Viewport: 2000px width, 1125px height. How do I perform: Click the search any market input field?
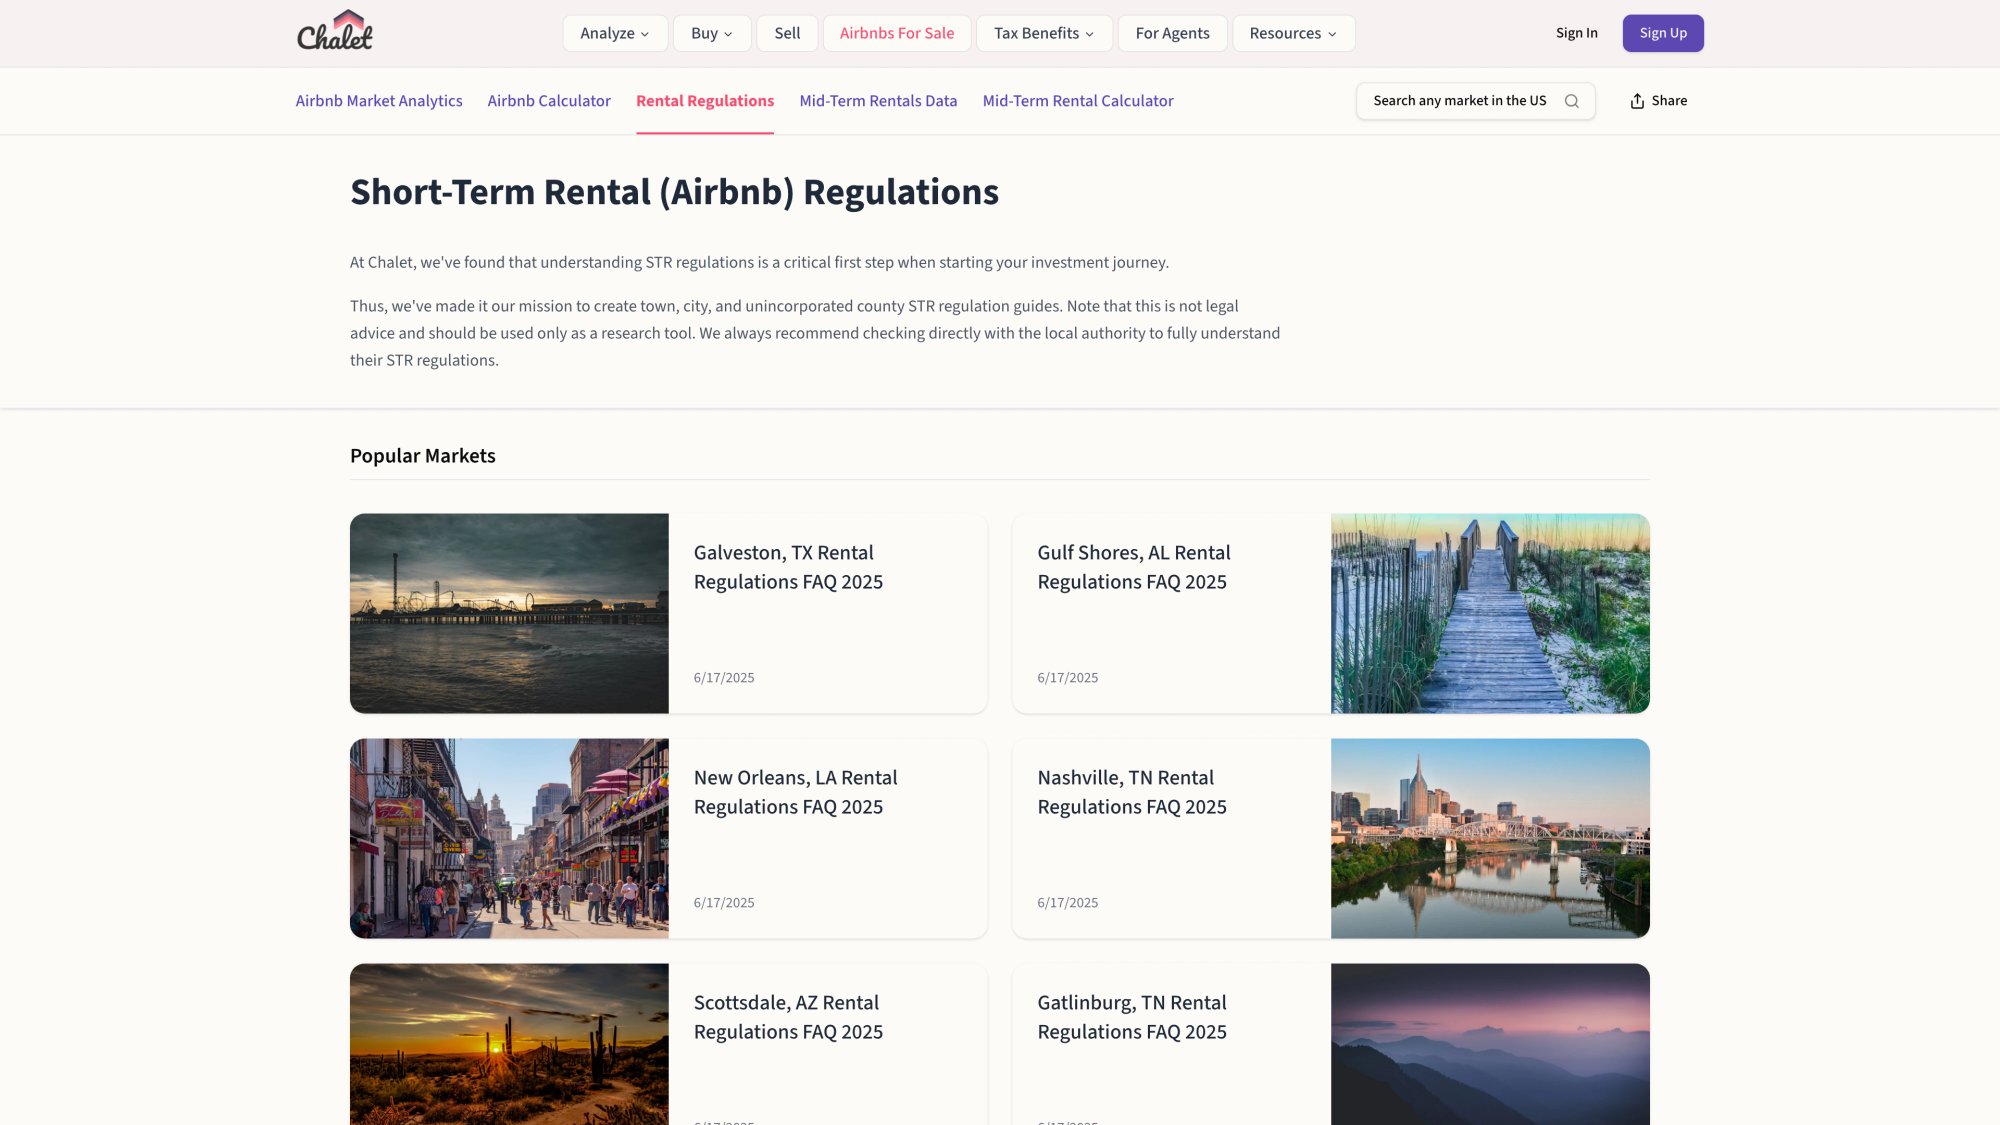click(1460, 101)
